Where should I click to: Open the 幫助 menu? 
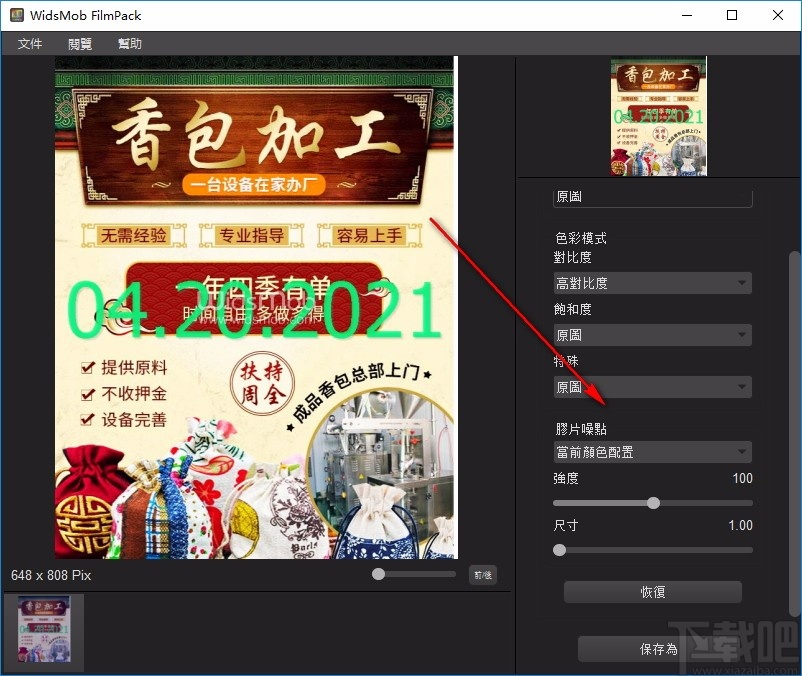tap(129, 43)
